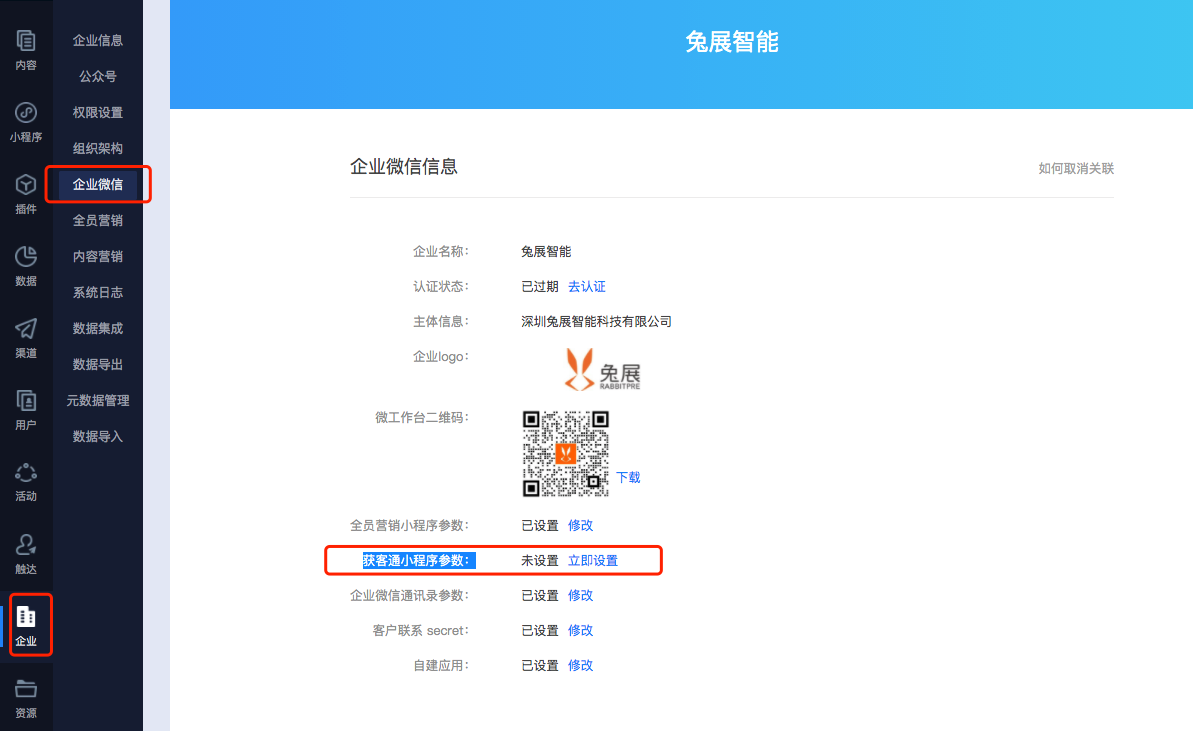Click the 兔展智能 banner title
The width and height of the screenshot is (1193, 731).
click(732, 42)
